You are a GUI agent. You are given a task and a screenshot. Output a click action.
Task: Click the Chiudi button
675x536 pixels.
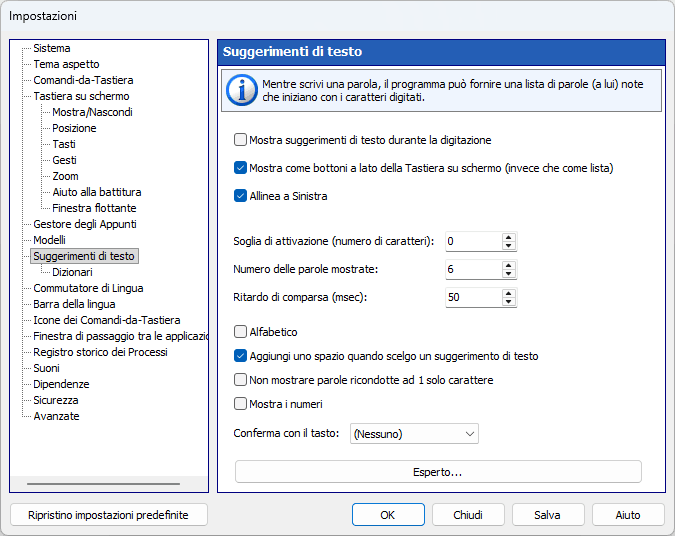(x=468, y=515)
